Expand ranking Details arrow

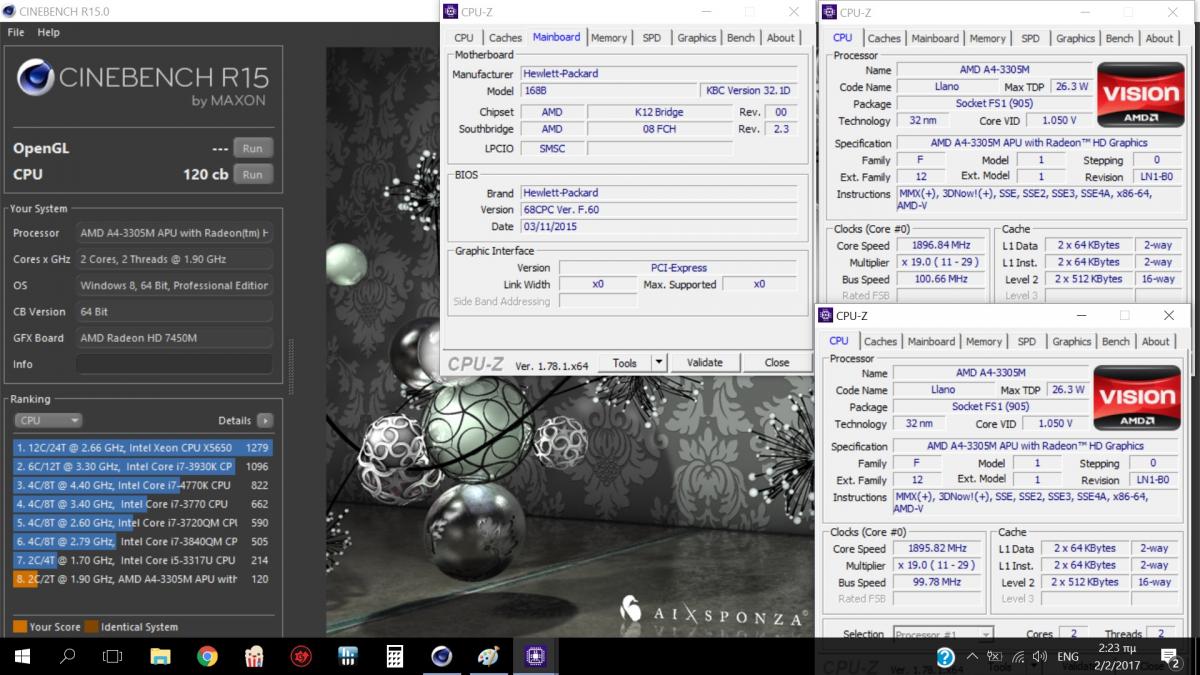point(265,421)
